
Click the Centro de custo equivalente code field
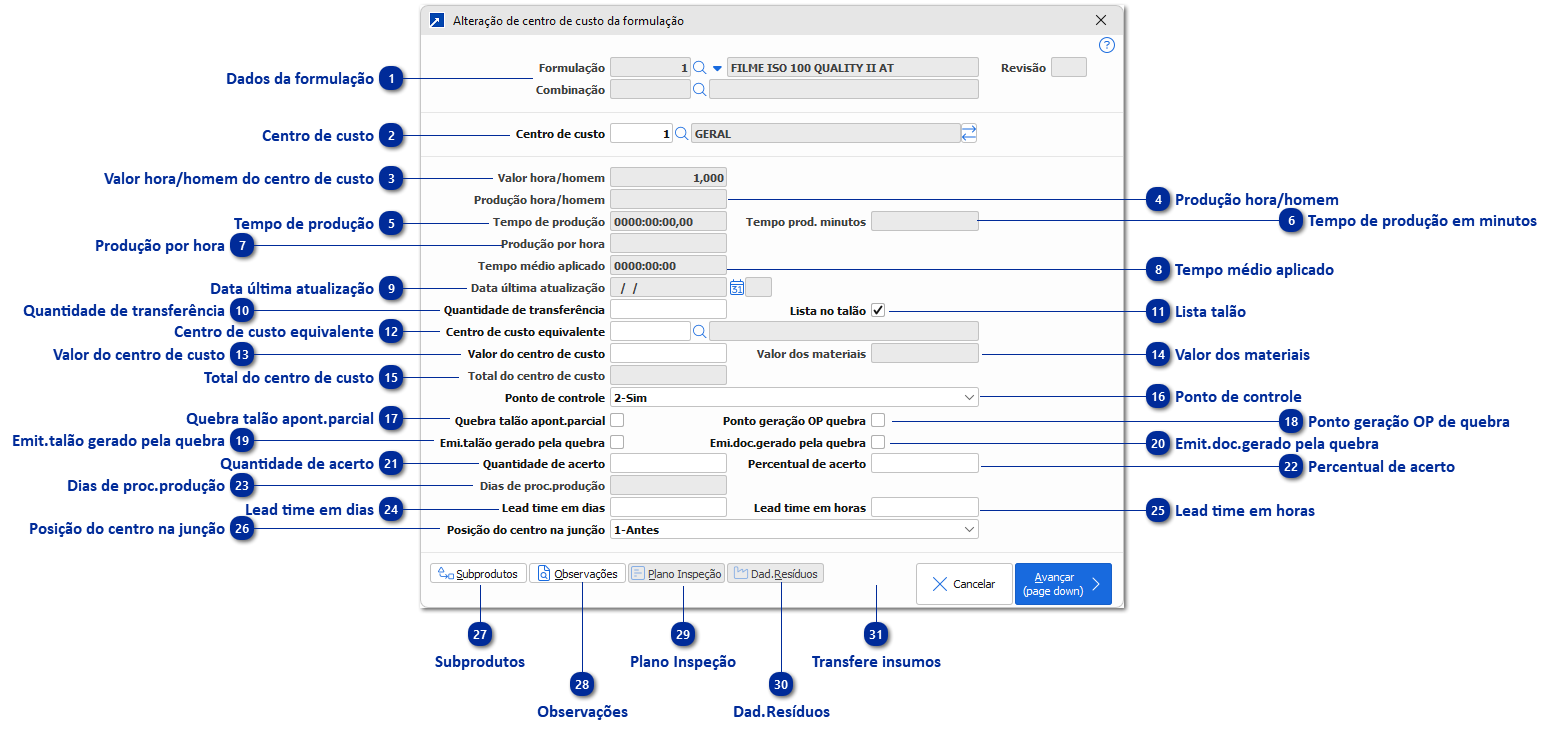tap(650, 331)
